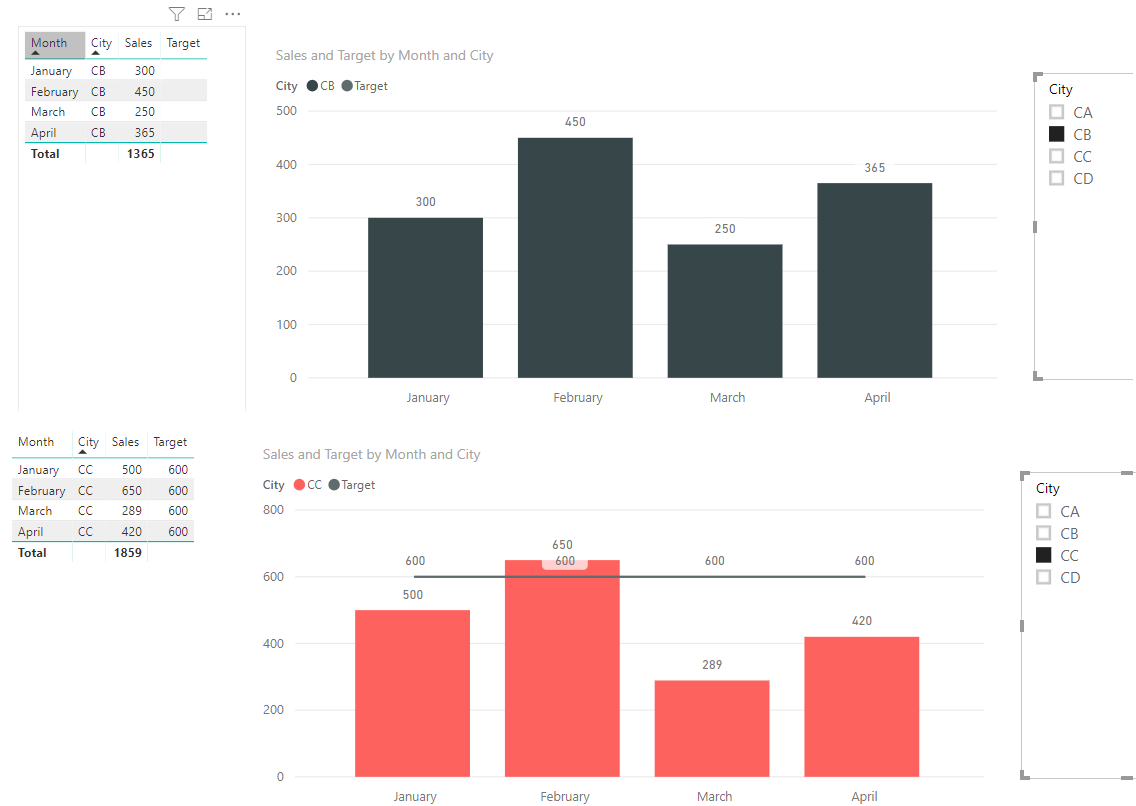Click the bottom table Total value 1859

[x=127, y=553]
